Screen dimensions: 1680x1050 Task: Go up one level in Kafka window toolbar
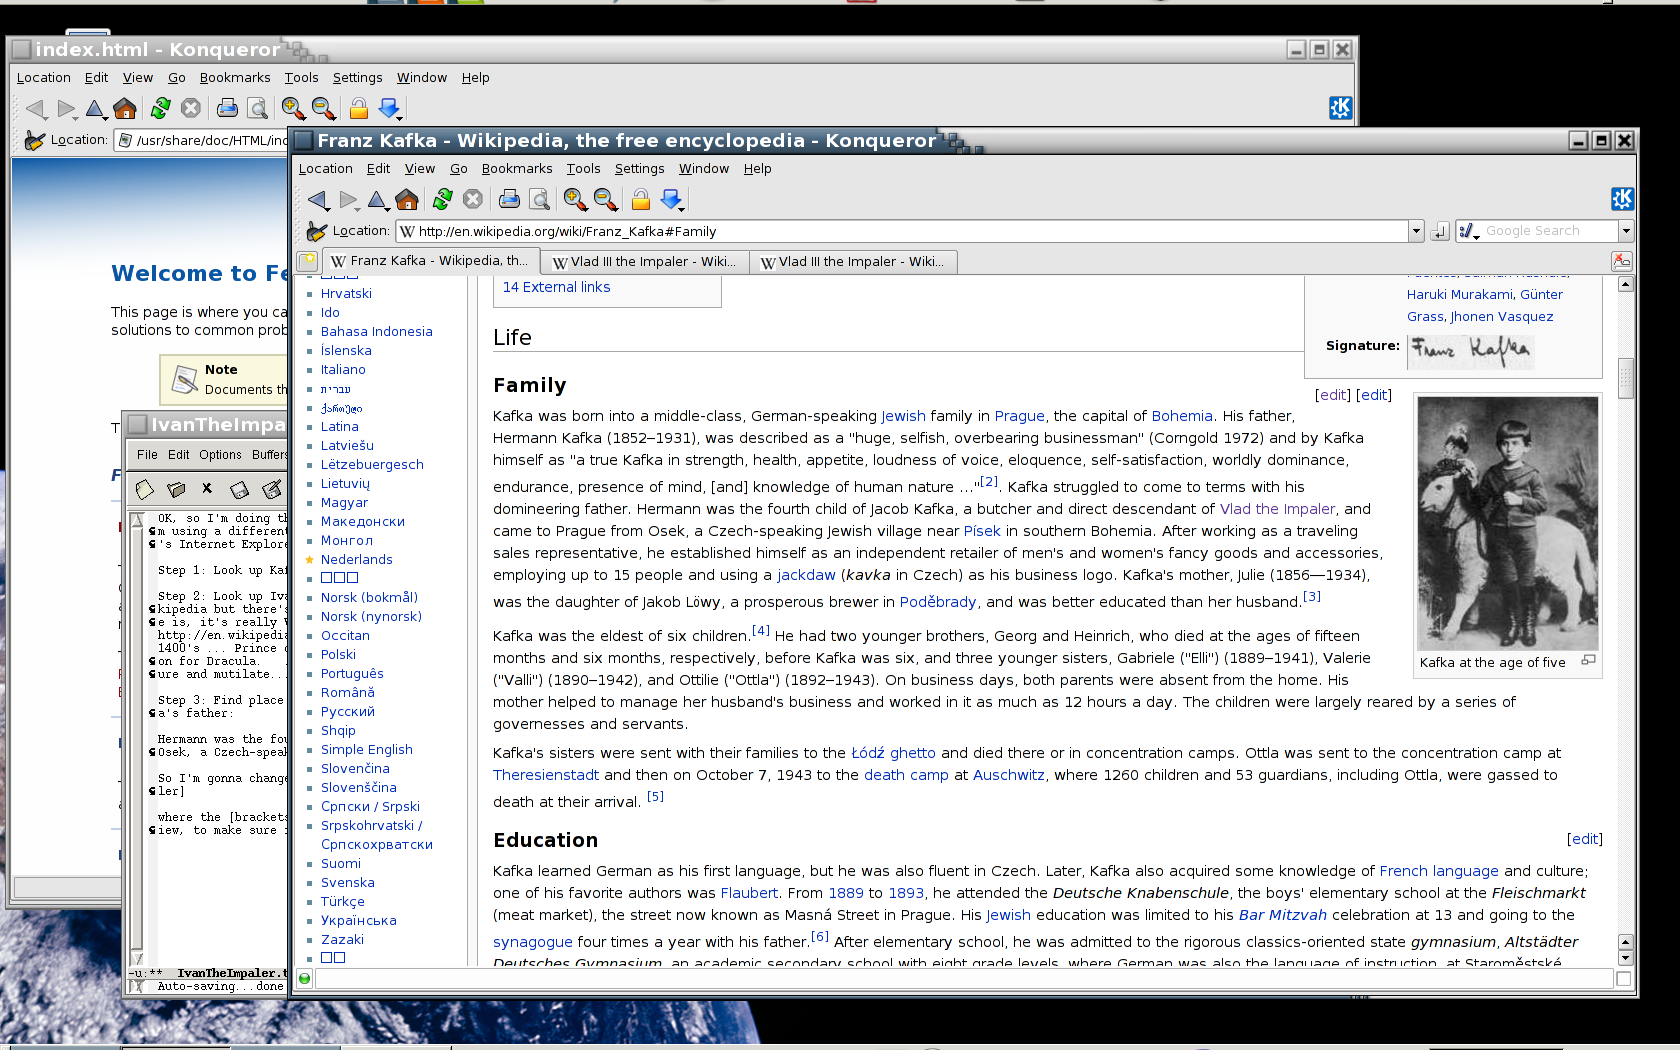click(x=378, y=200)
